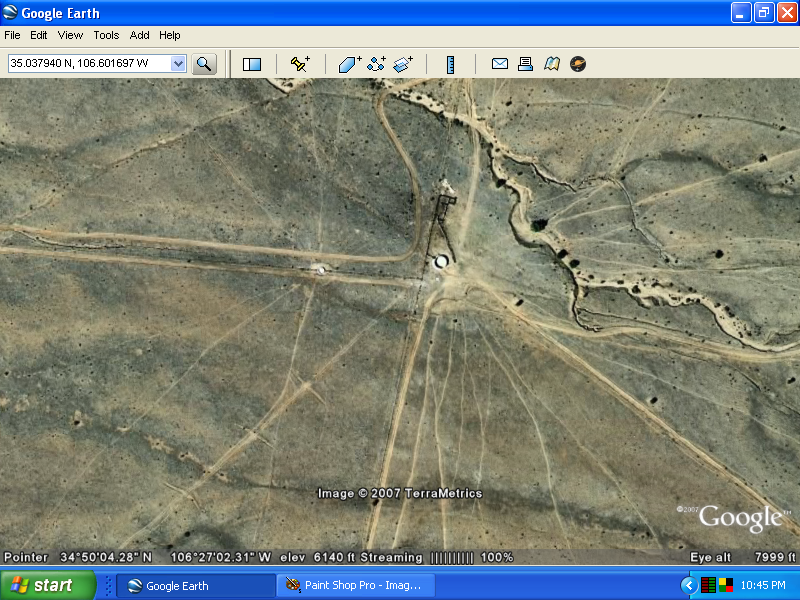
Task: Add a placemark with pushpin icon
Action: [300, 64]
